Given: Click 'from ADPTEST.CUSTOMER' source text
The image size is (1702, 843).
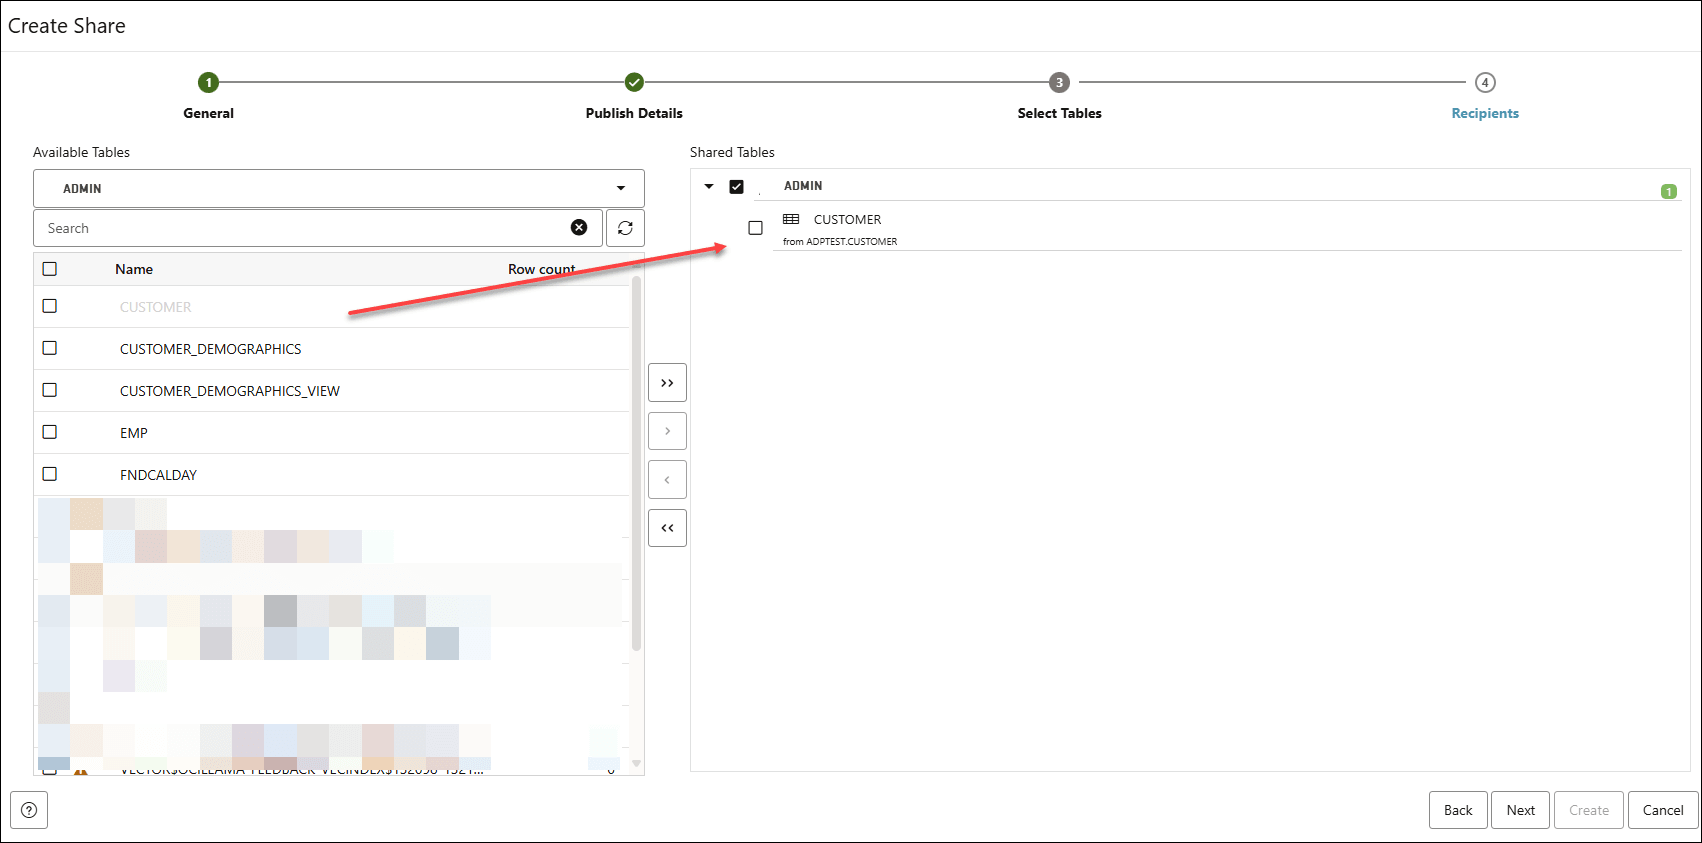Looking at the screenshot, I should coord(840,241).
